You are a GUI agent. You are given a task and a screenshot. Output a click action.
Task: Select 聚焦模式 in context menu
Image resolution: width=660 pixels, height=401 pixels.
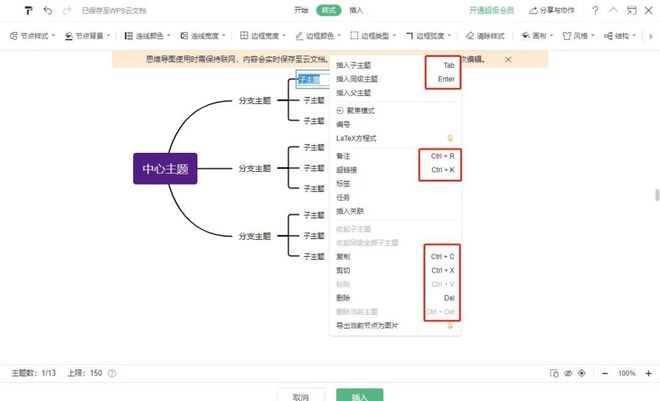395,111
